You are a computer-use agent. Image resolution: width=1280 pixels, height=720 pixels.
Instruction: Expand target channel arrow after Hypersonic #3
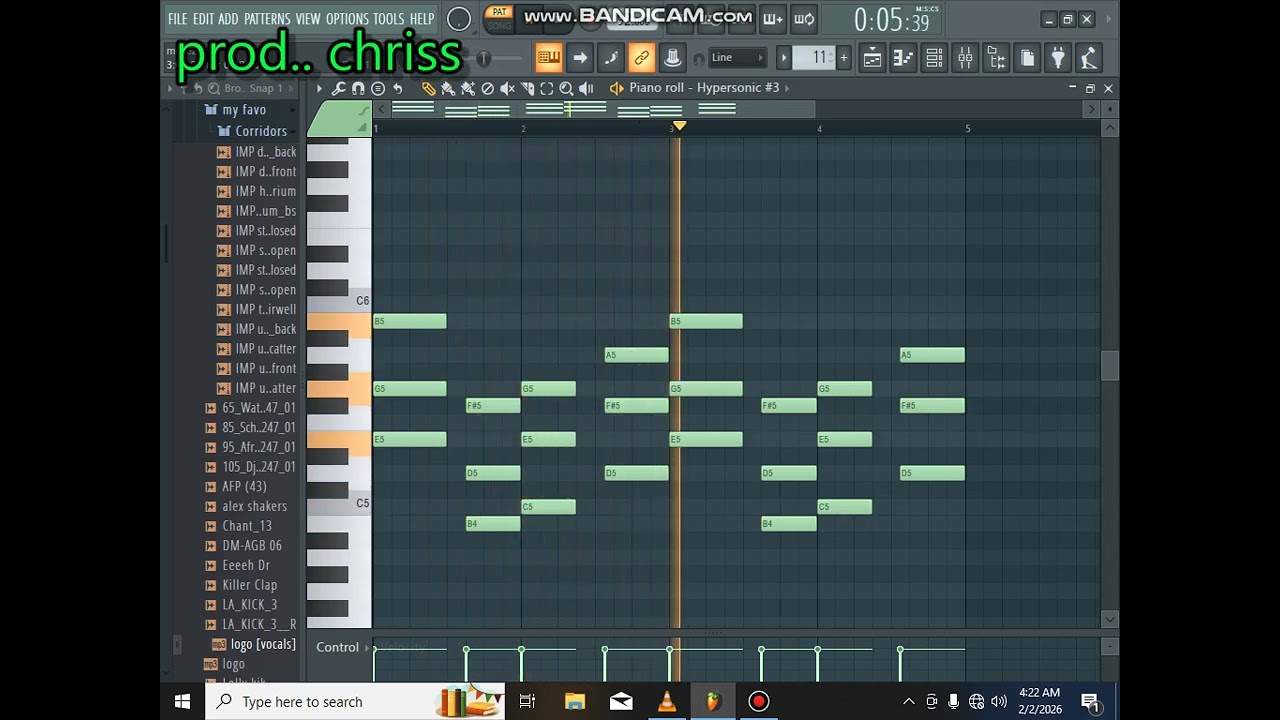point(787,88)
